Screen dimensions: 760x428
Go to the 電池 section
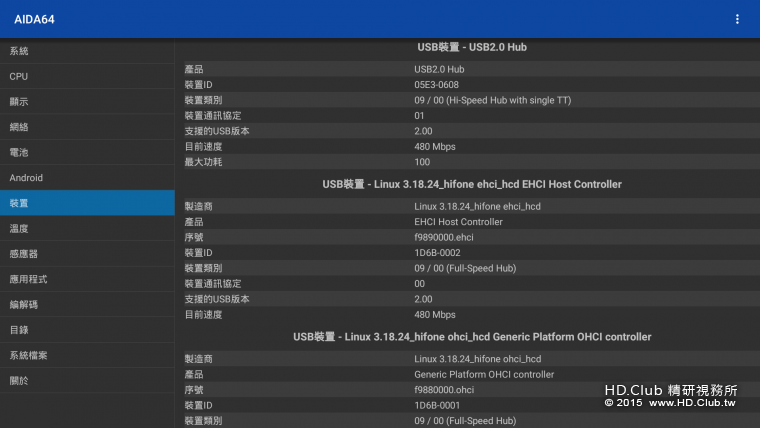click(x=87, y=152)
